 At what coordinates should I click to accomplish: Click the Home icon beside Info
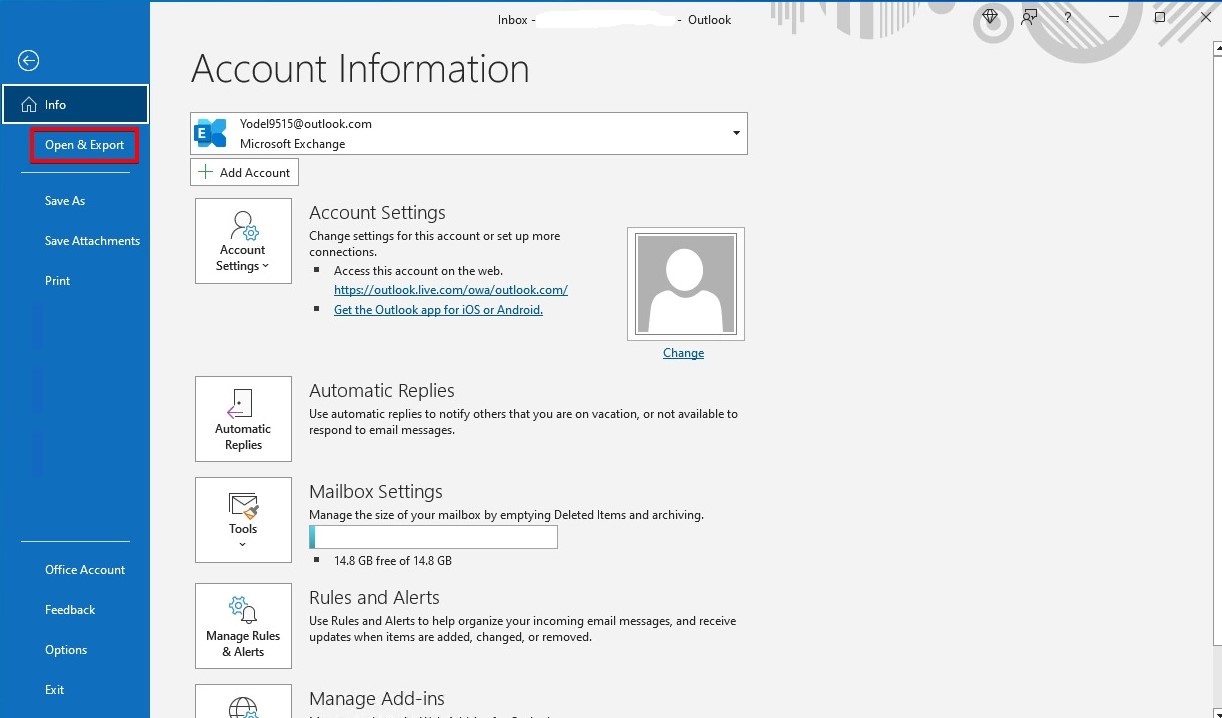(x=29, y=105)
